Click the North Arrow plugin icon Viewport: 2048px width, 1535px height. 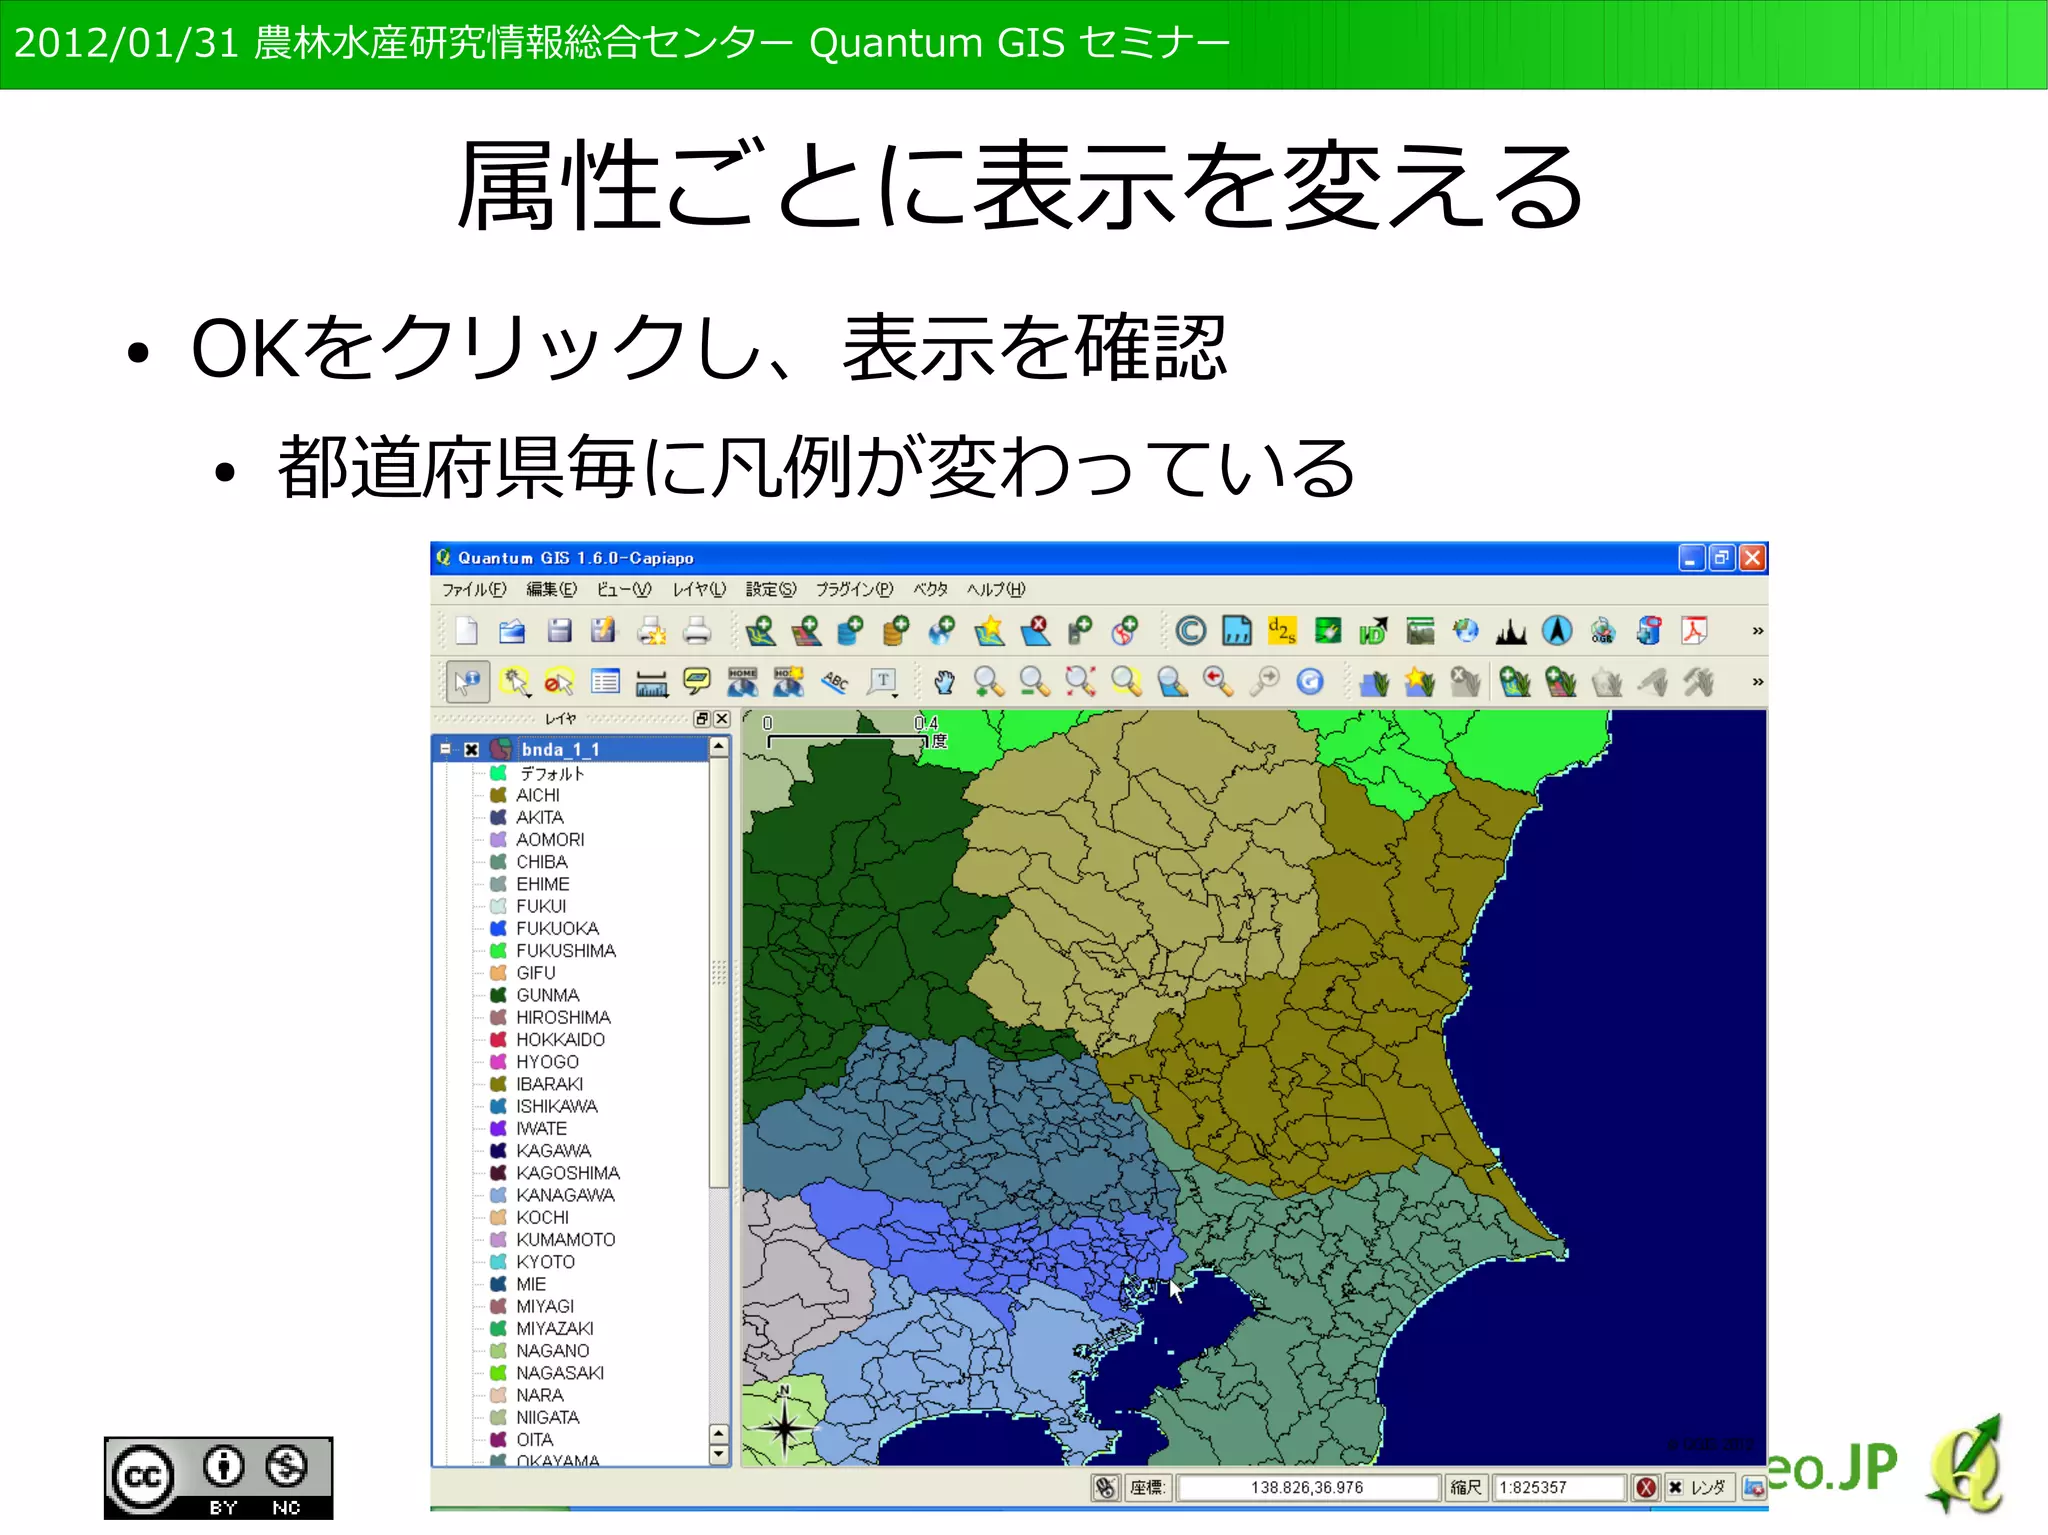(x=1557, y=631)
